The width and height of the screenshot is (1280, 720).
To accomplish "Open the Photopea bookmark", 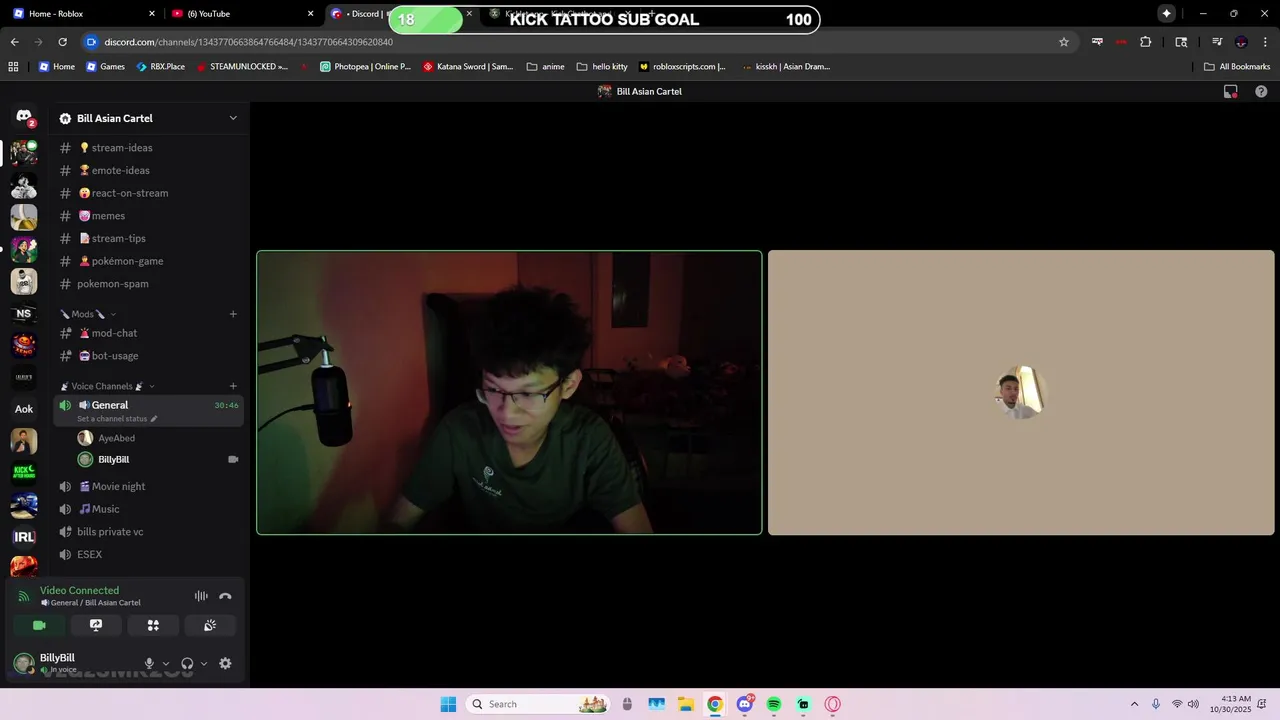I will [365, 67].
